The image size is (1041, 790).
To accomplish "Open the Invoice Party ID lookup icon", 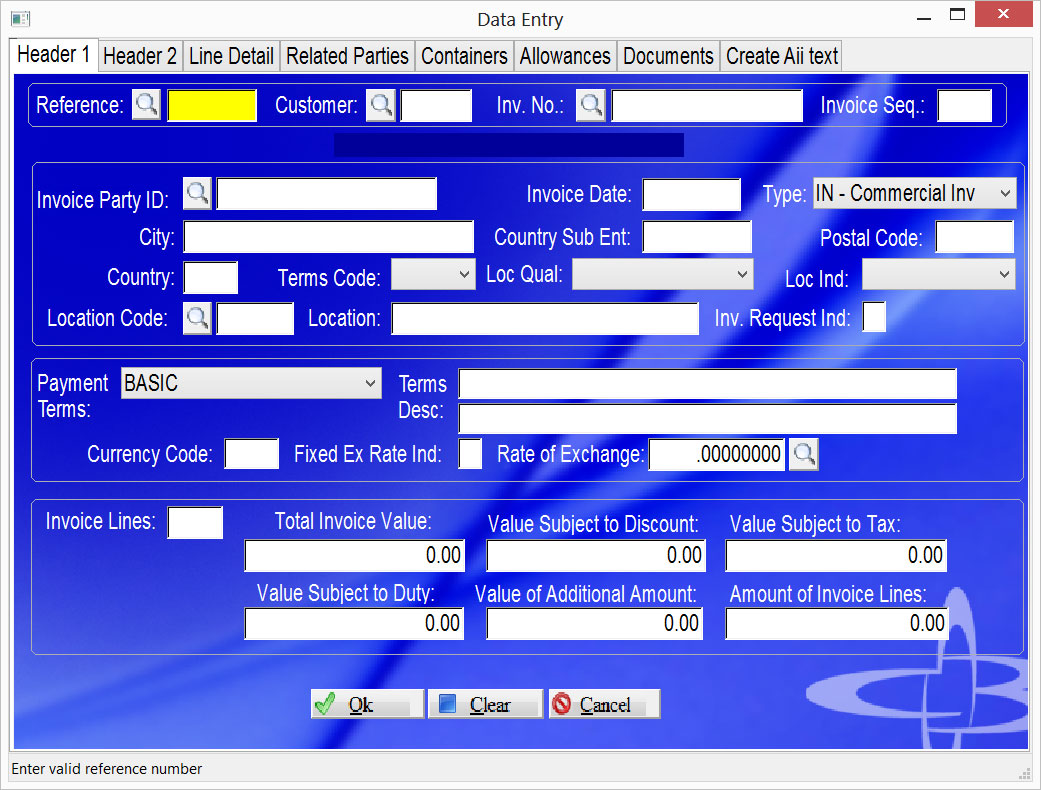I will pos(197,194).
